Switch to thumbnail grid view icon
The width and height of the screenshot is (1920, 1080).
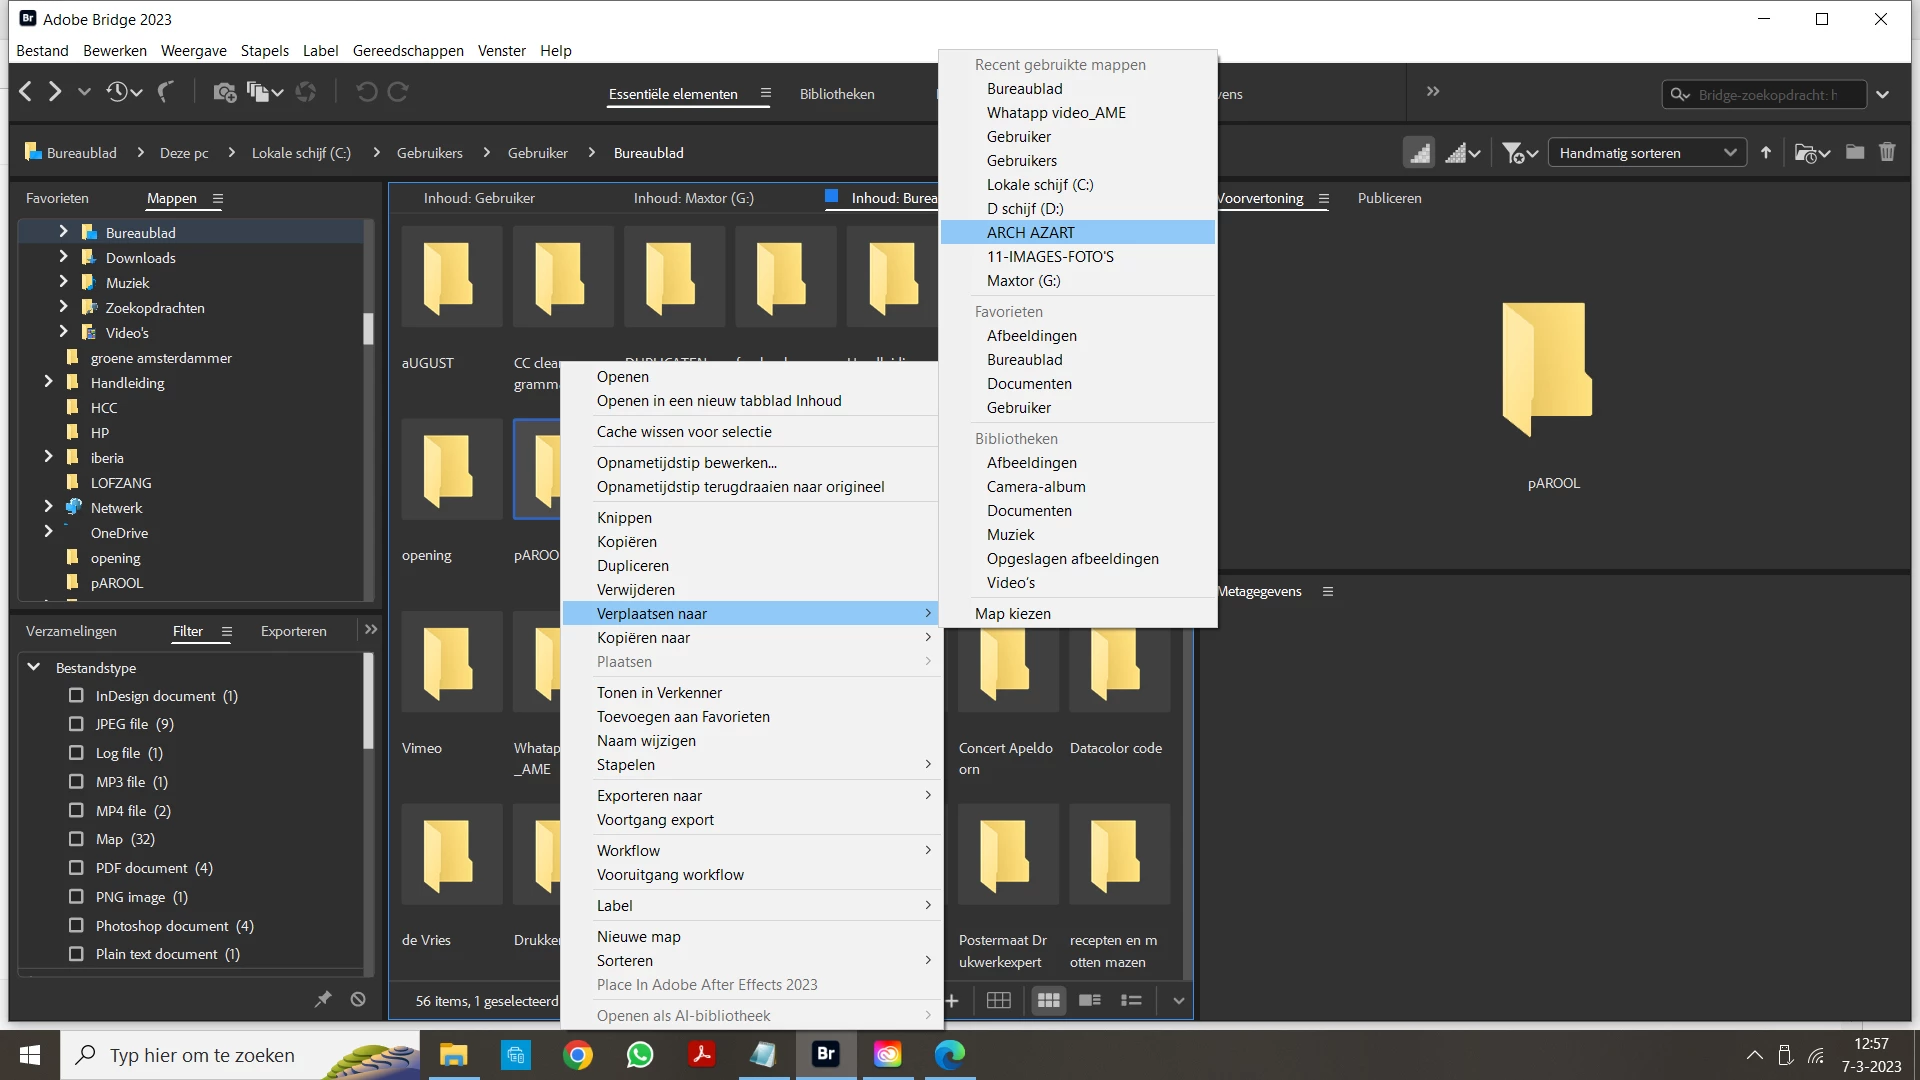(x=1048, y=1000)
